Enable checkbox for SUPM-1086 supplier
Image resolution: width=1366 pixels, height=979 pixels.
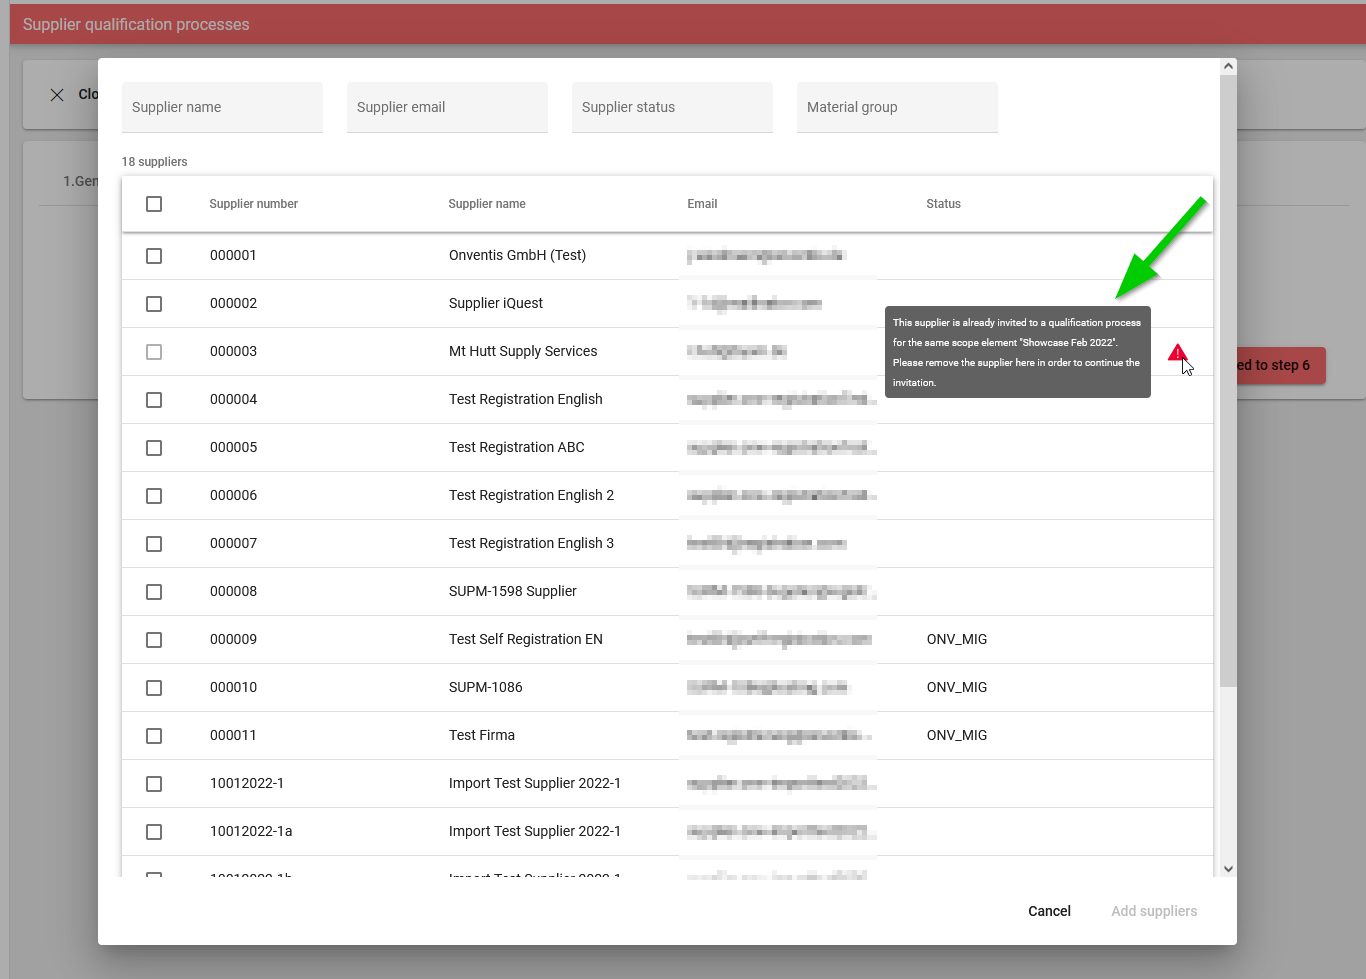pos(154,688)
